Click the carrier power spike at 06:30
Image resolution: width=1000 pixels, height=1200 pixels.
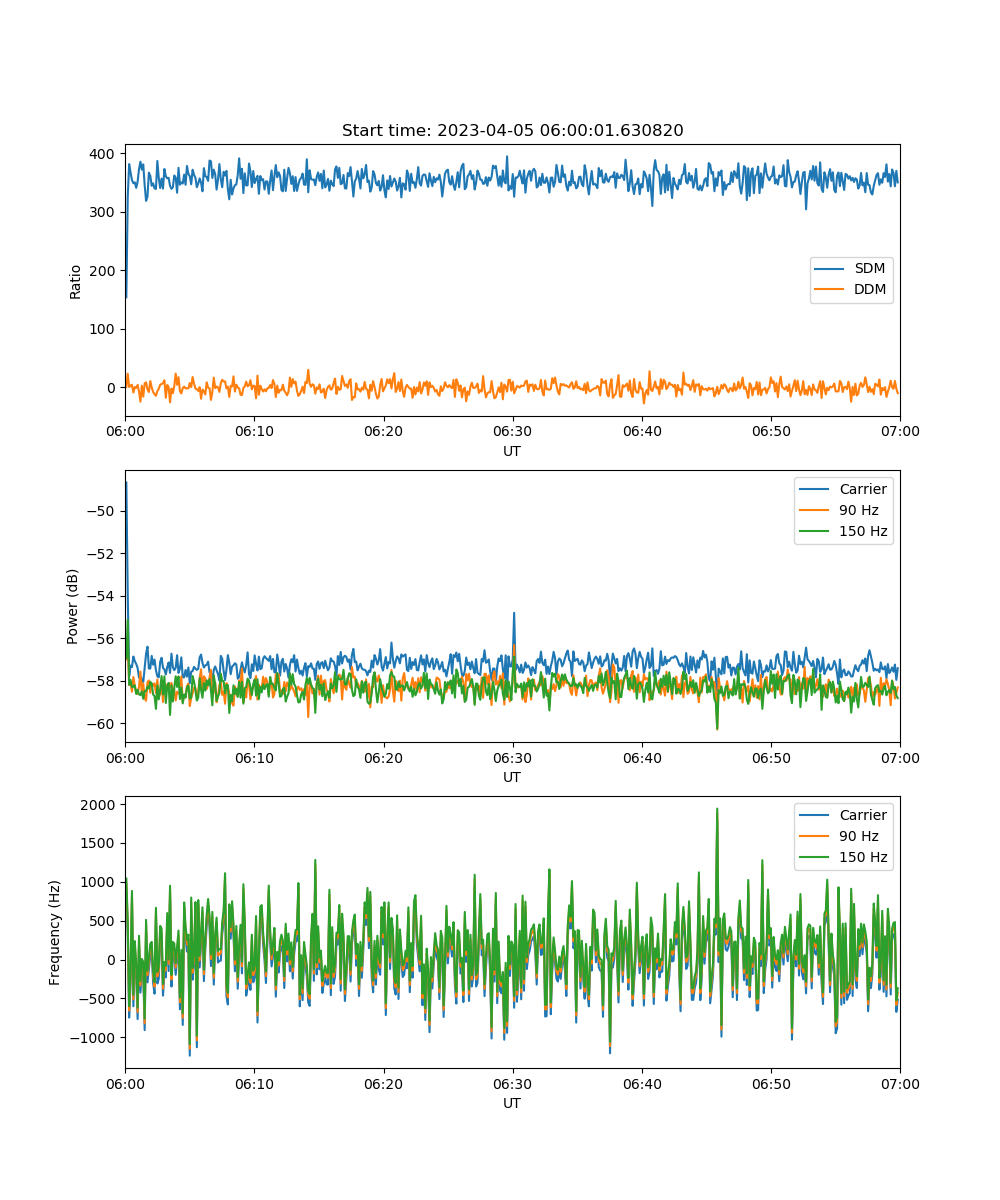pyautogui.click(x=514, y=614)
